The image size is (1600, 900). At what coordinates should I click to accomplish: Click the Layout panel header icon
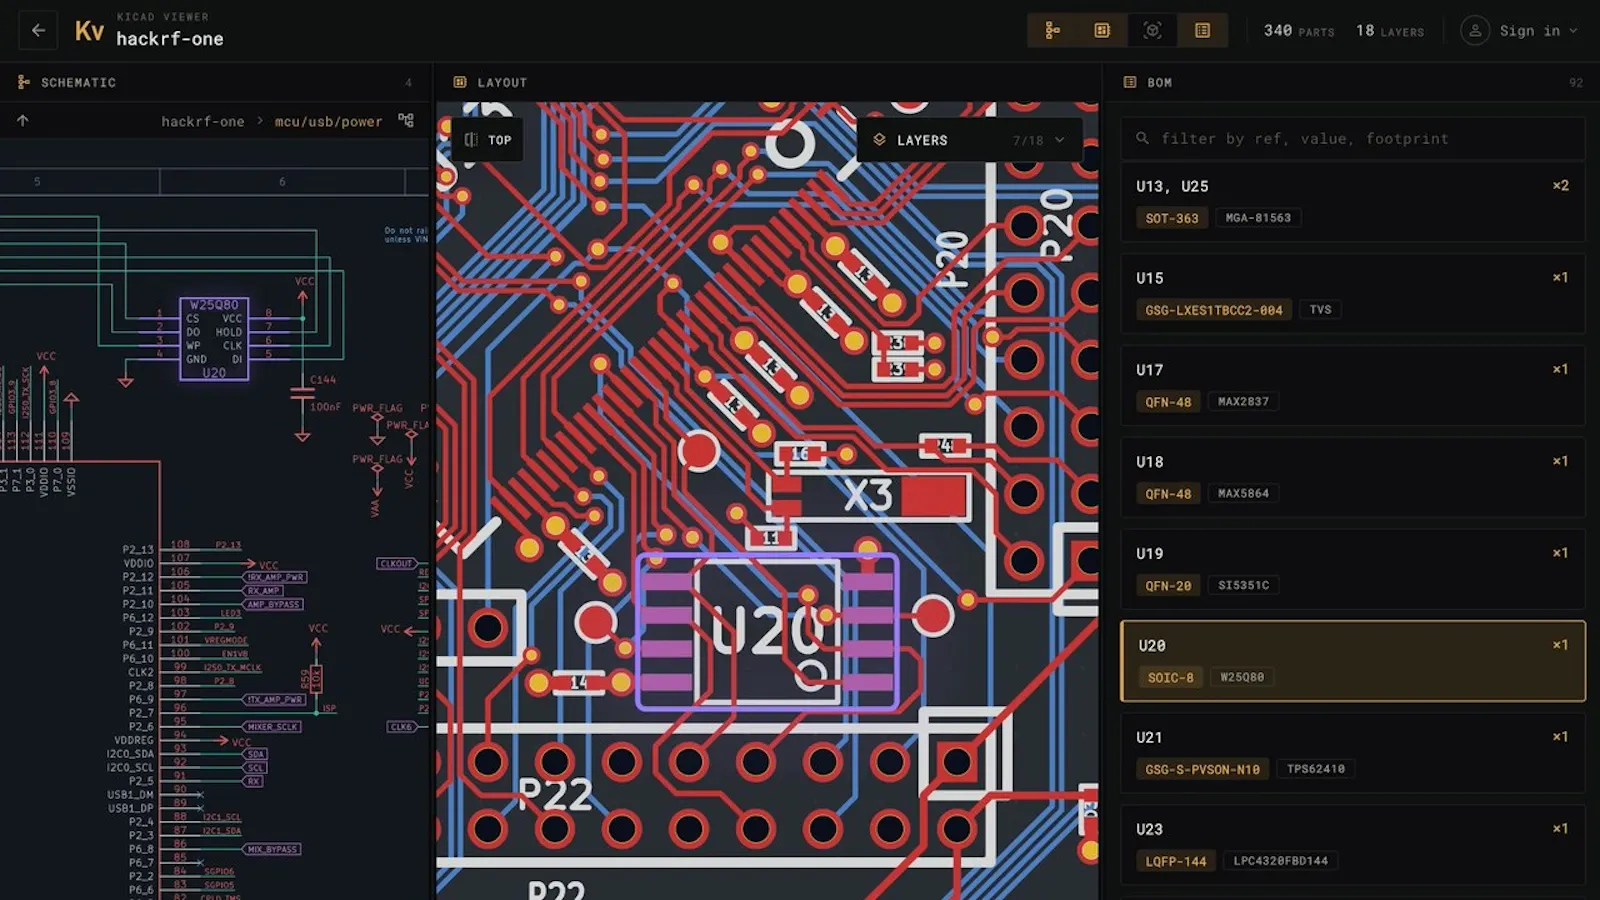point(460,82)
